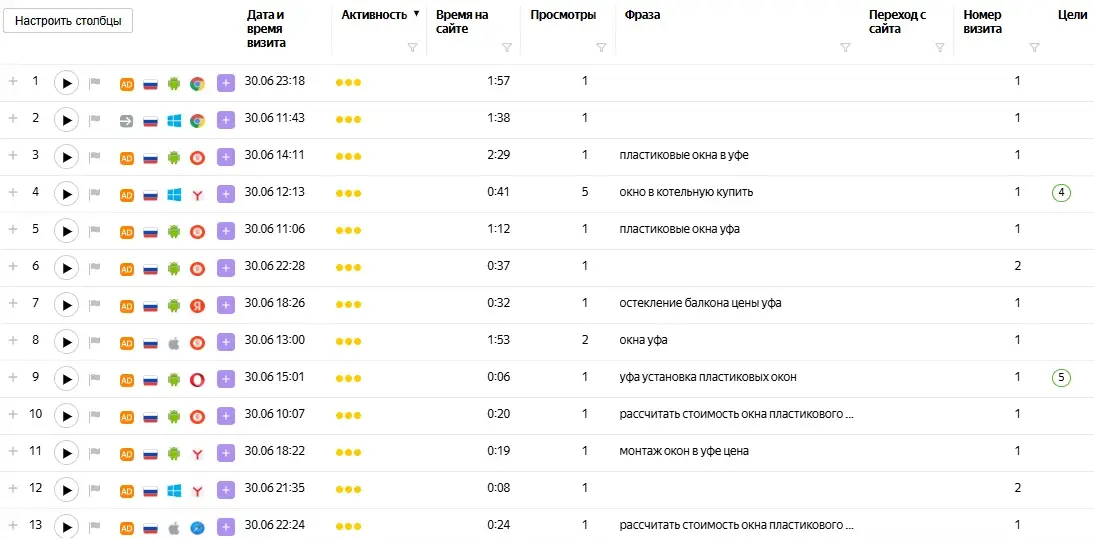Open goals badge 4 in row 4

point(1061,193)
